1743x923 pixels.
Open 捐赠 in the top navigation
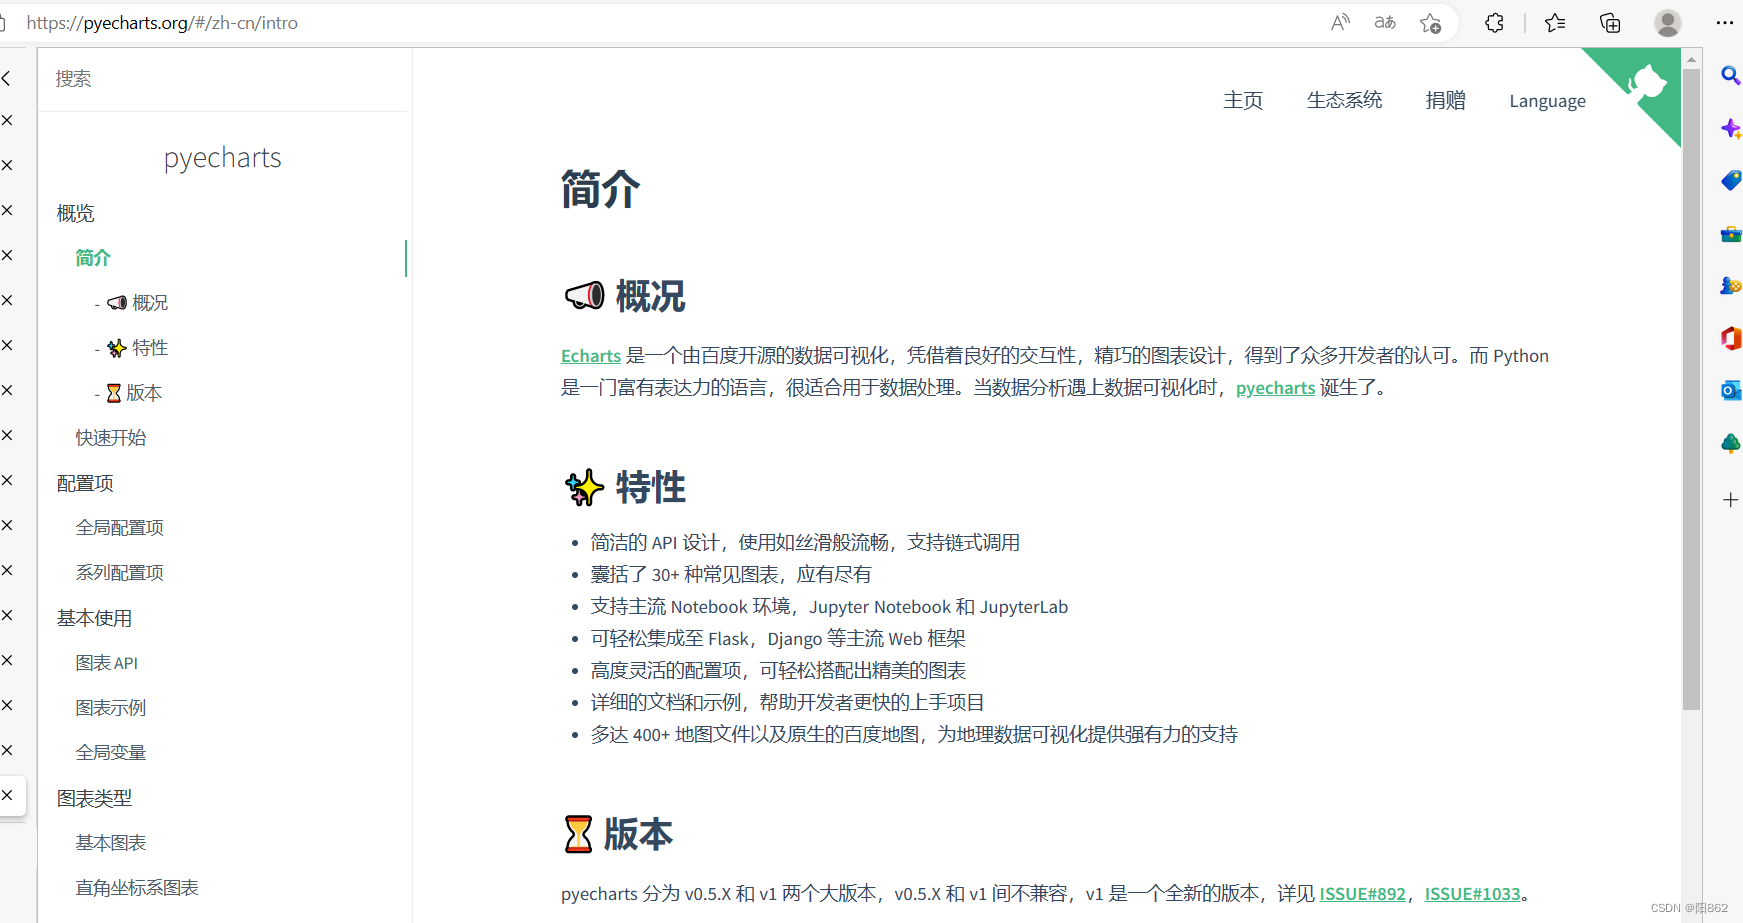1446,100
